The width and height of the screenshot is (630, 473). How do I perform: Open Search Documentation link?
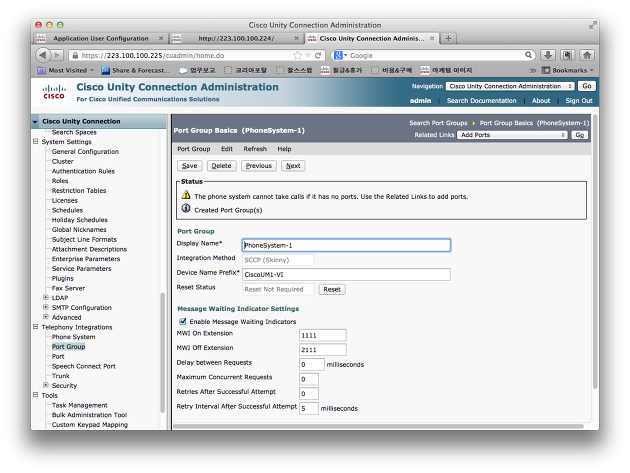click(481, 101)
